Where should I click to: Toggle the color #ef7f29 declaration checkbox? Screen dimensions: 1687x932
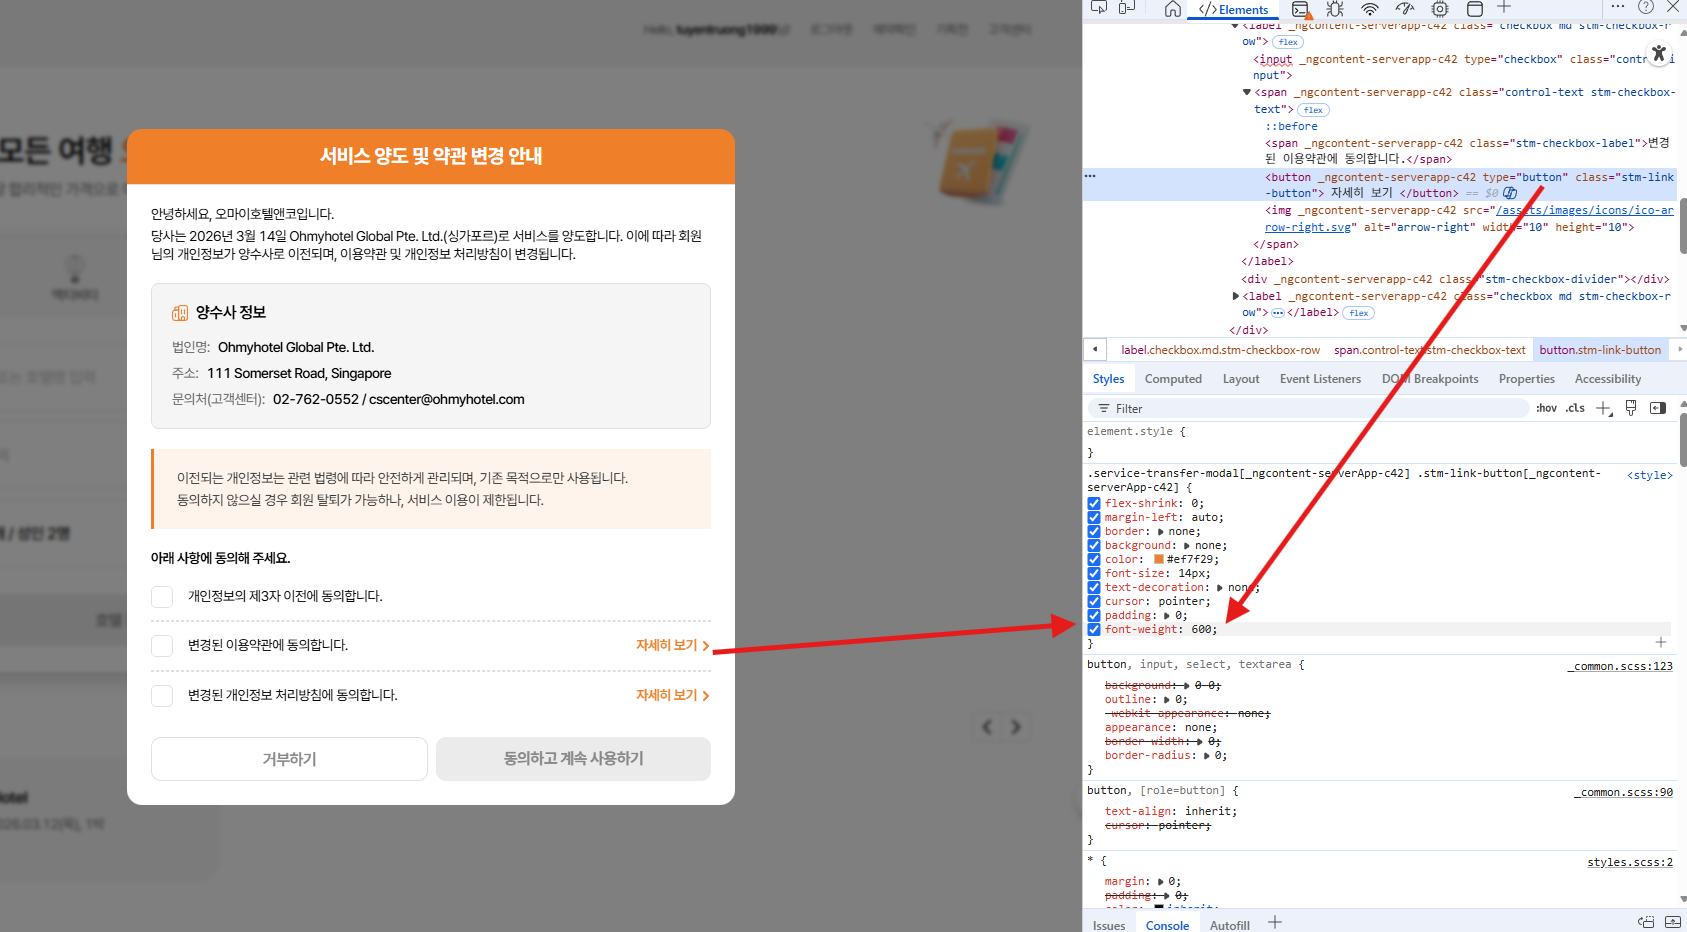tap(1094, 560)
